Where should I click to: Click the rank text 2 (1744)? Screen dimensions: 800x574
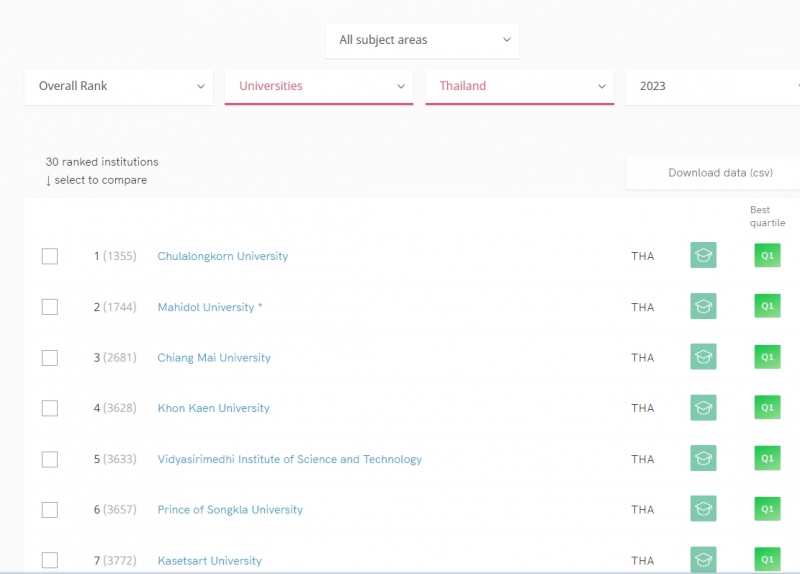(x=115, y=307)
